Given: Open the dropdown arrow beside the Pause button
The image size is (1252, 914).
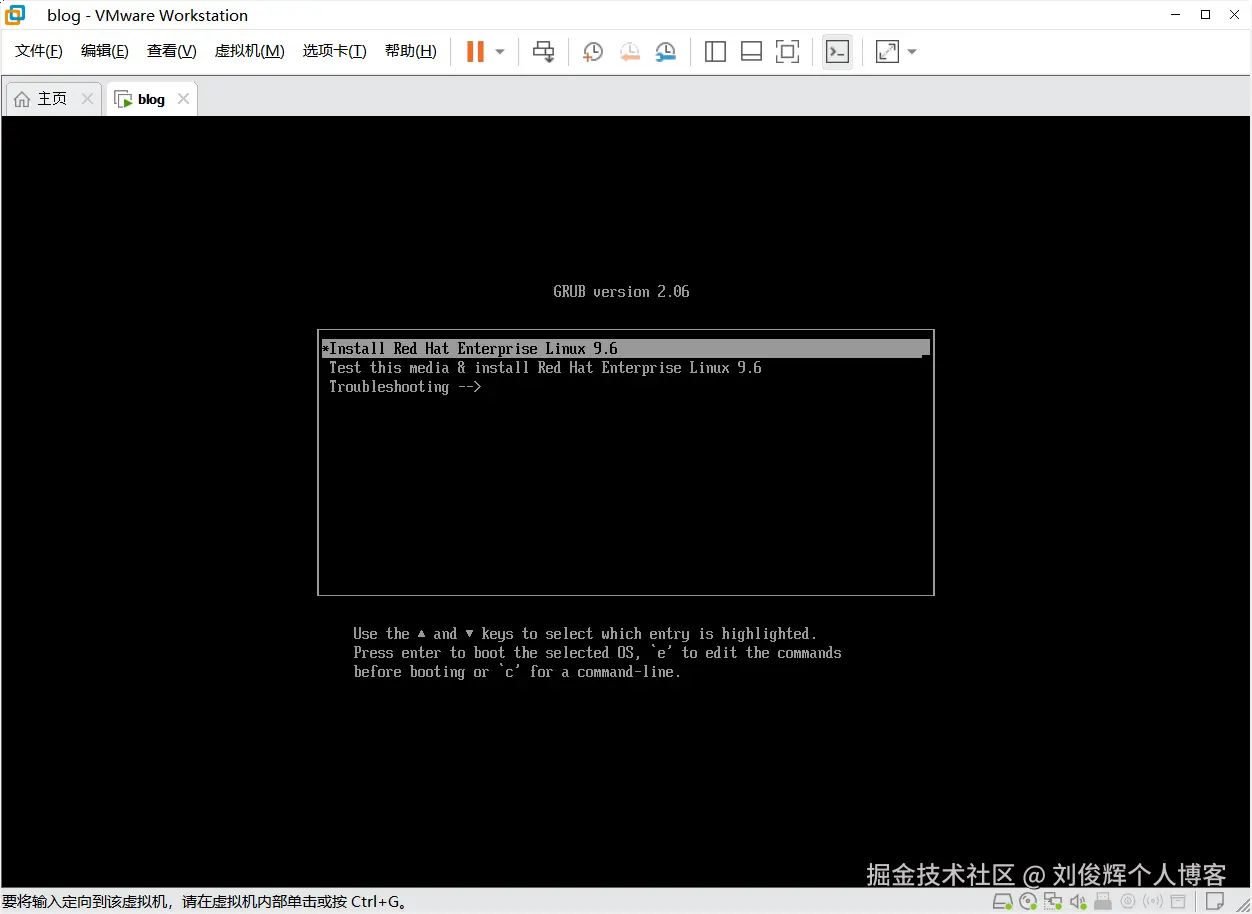Looking at the screenshot, I should click(500, 52).
